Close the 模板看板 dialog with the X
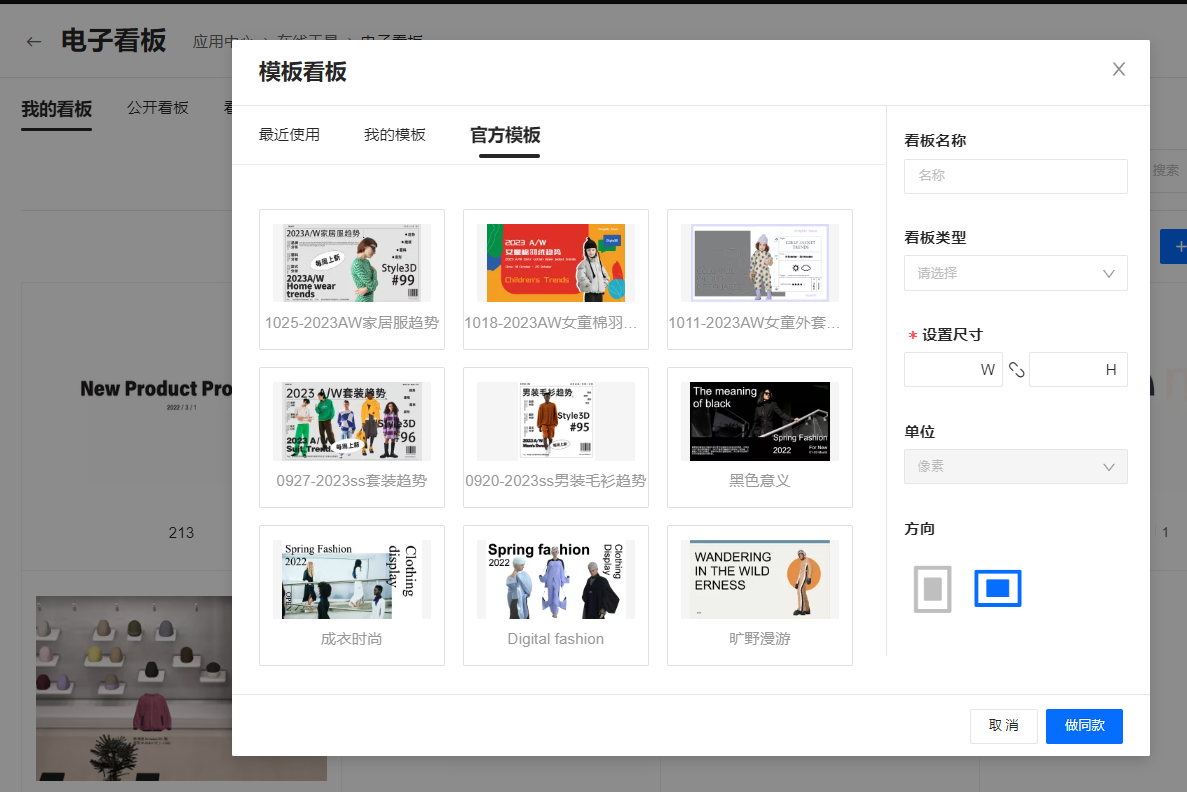Viewport: 1187px width, 792px height. pos(1118,70)
